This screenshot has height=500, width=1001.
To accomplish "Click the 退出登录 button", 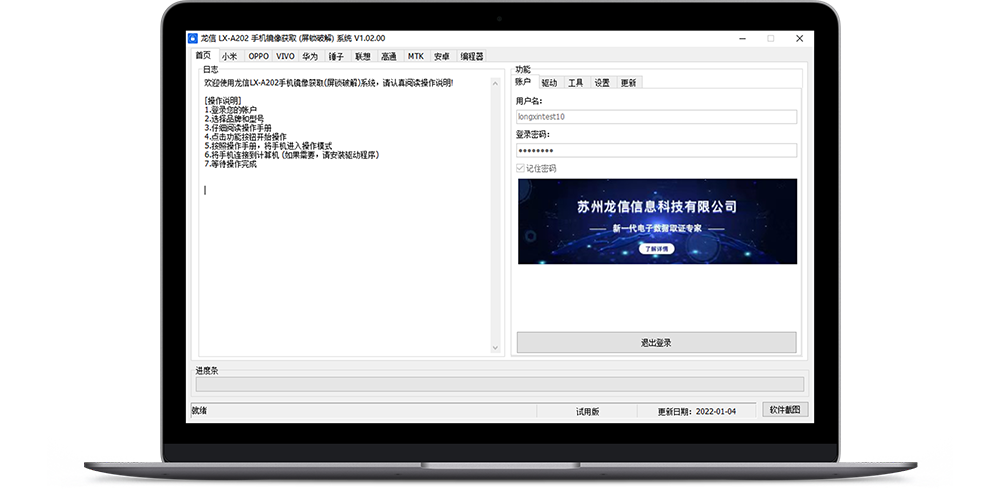I will 656,343.
